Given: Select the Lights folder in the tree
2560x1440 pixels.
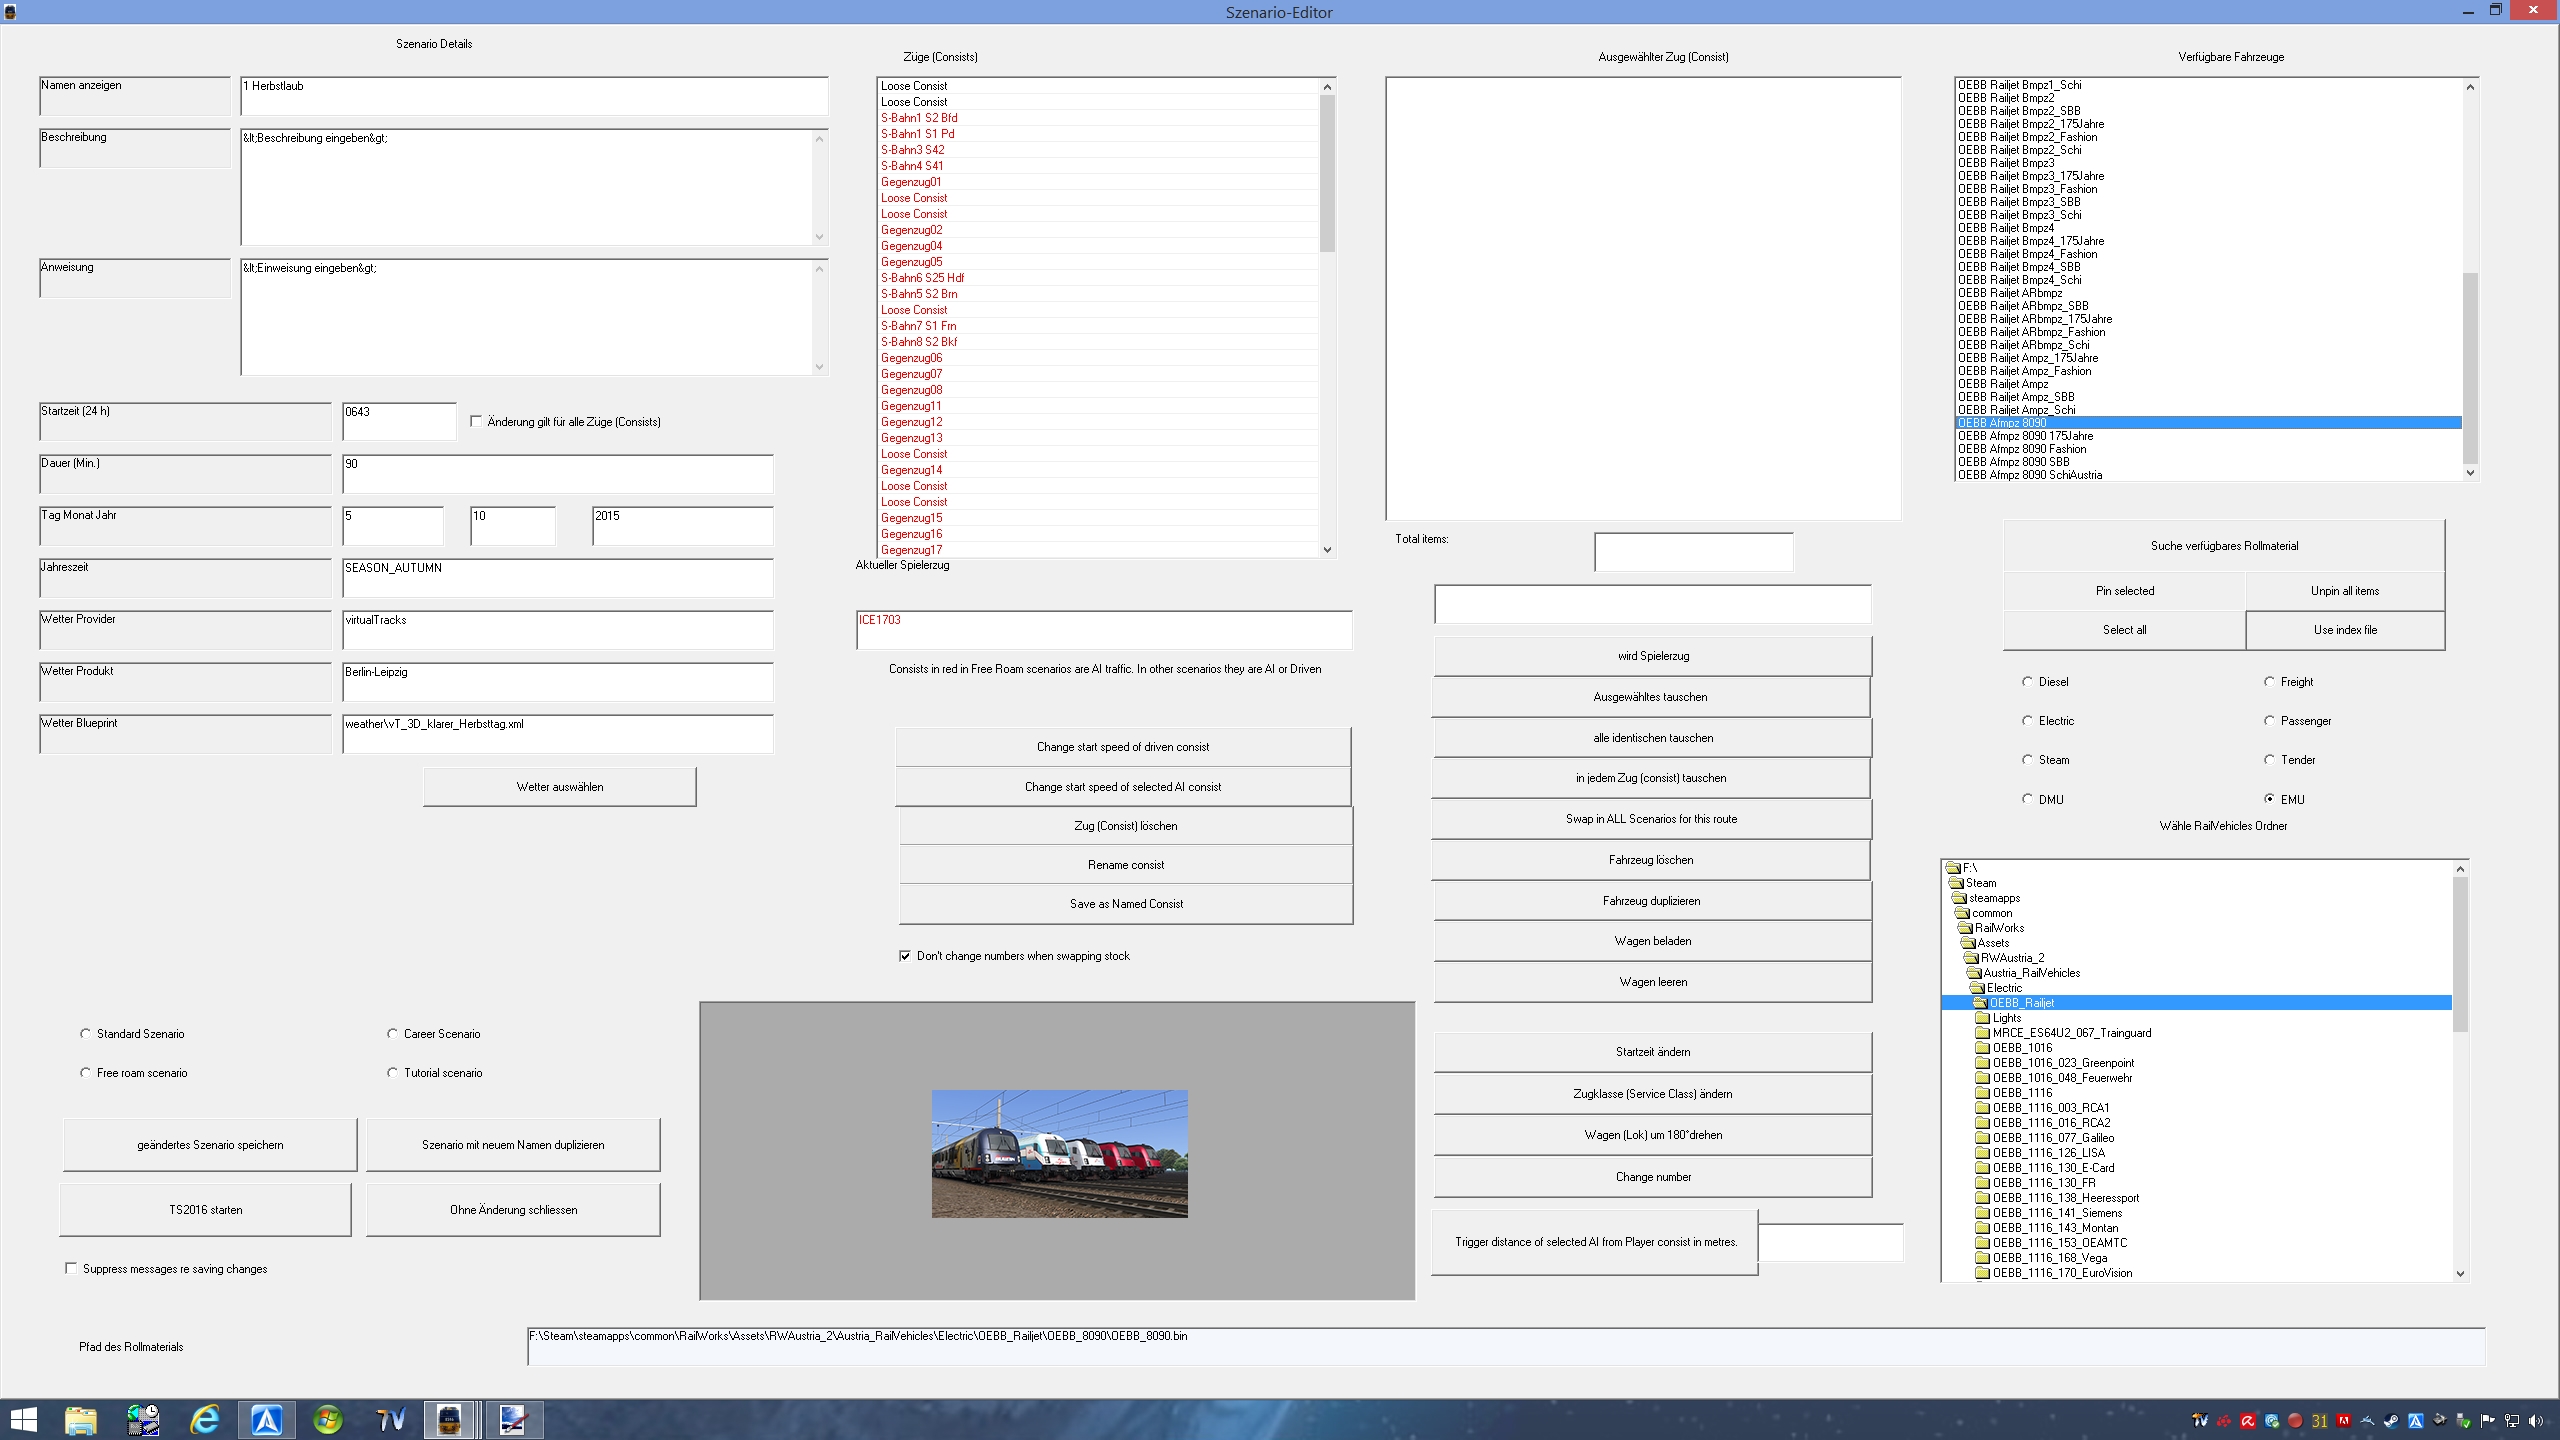Looking at the screenshot, I should pyautogui.click(x=2006, y=1018).
